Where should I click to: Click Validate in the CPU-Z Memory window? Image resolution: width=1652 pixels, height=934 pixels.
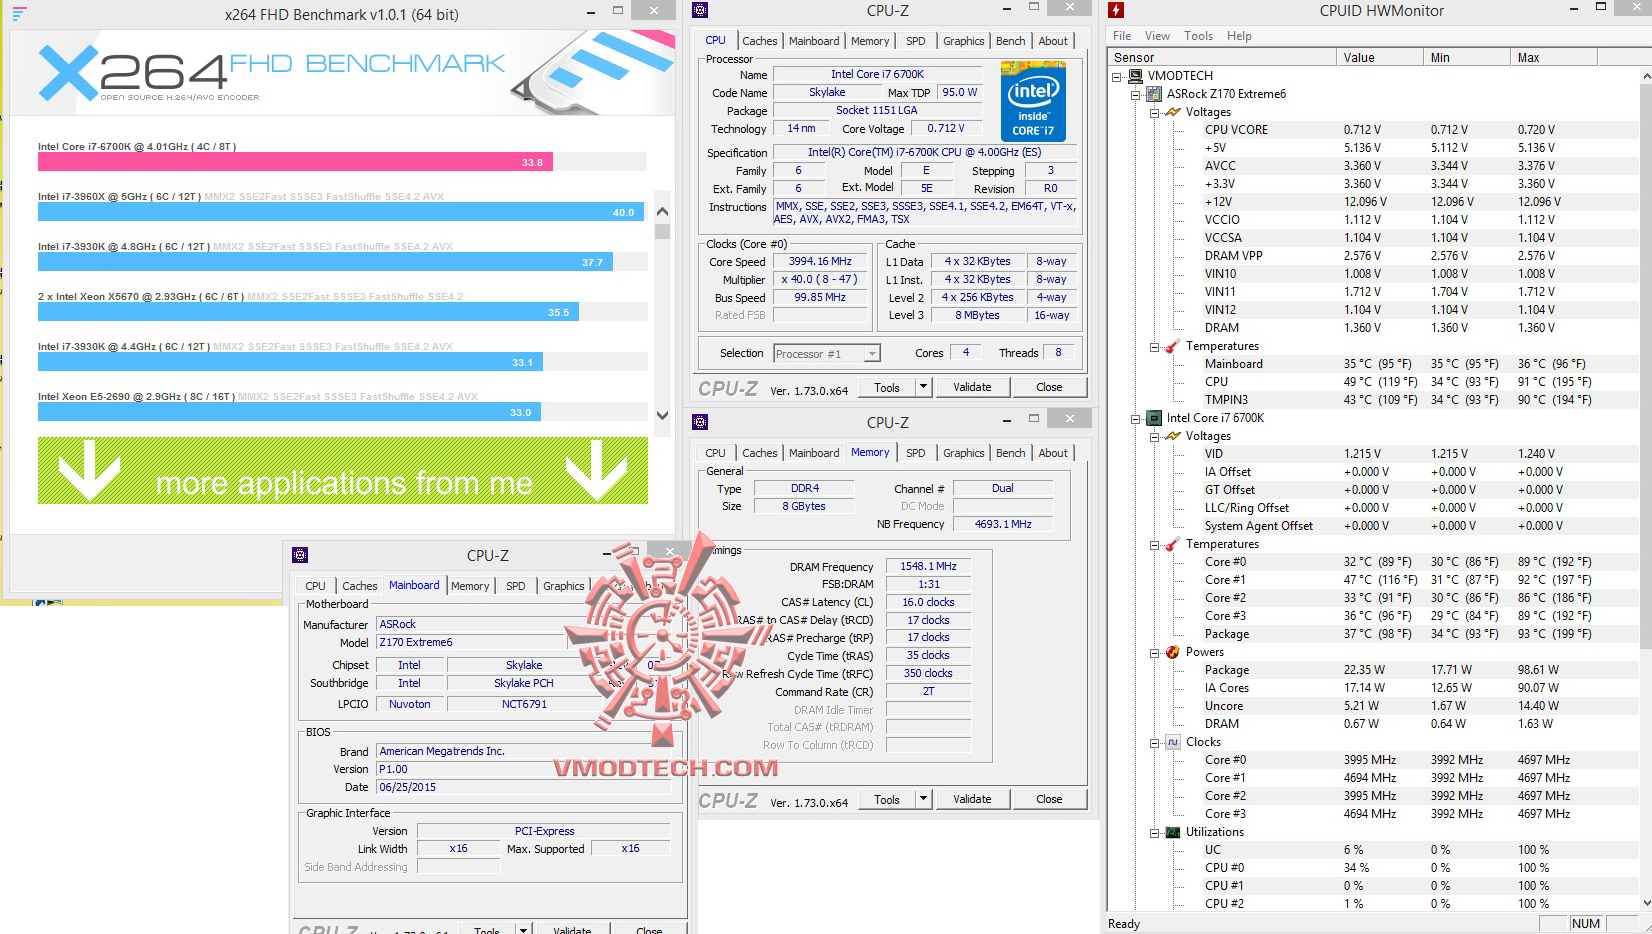tap(972, 799)
